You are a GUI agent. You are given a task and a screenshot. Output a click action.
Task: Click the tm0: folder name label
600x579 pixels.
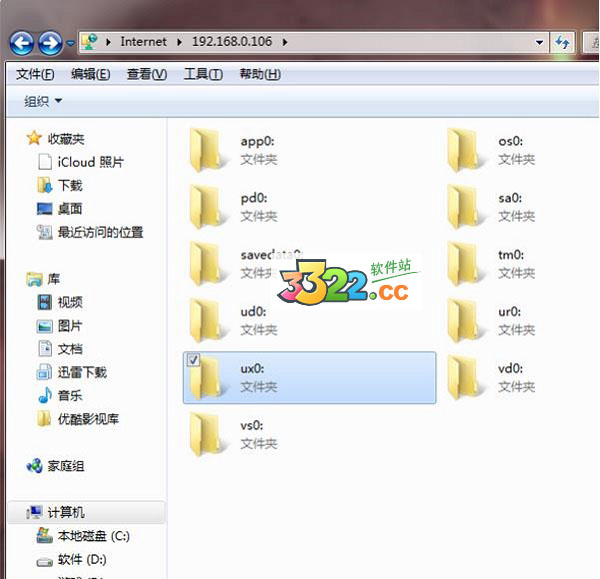511,255
